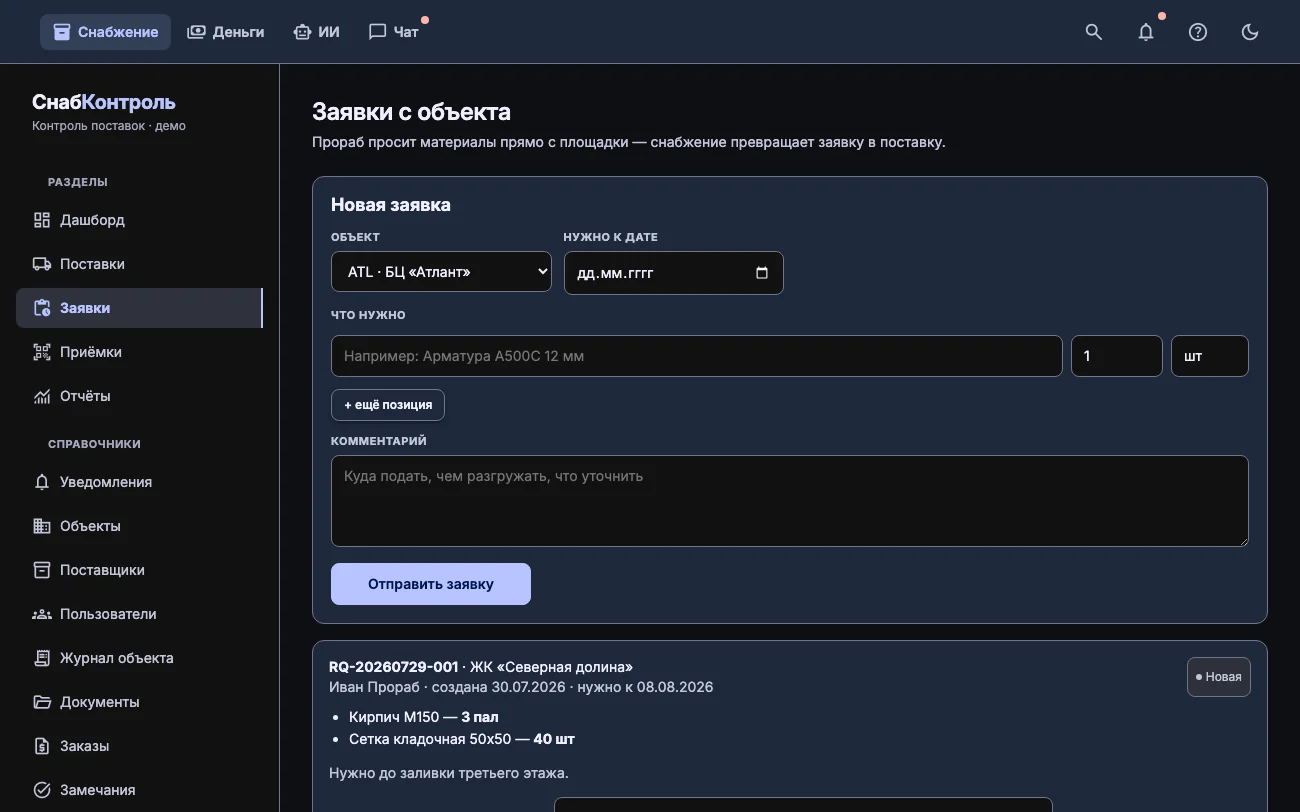The image size is (1300, 812).
Task: Switch to the Деньги tab
Action: (x=226, y=32)
